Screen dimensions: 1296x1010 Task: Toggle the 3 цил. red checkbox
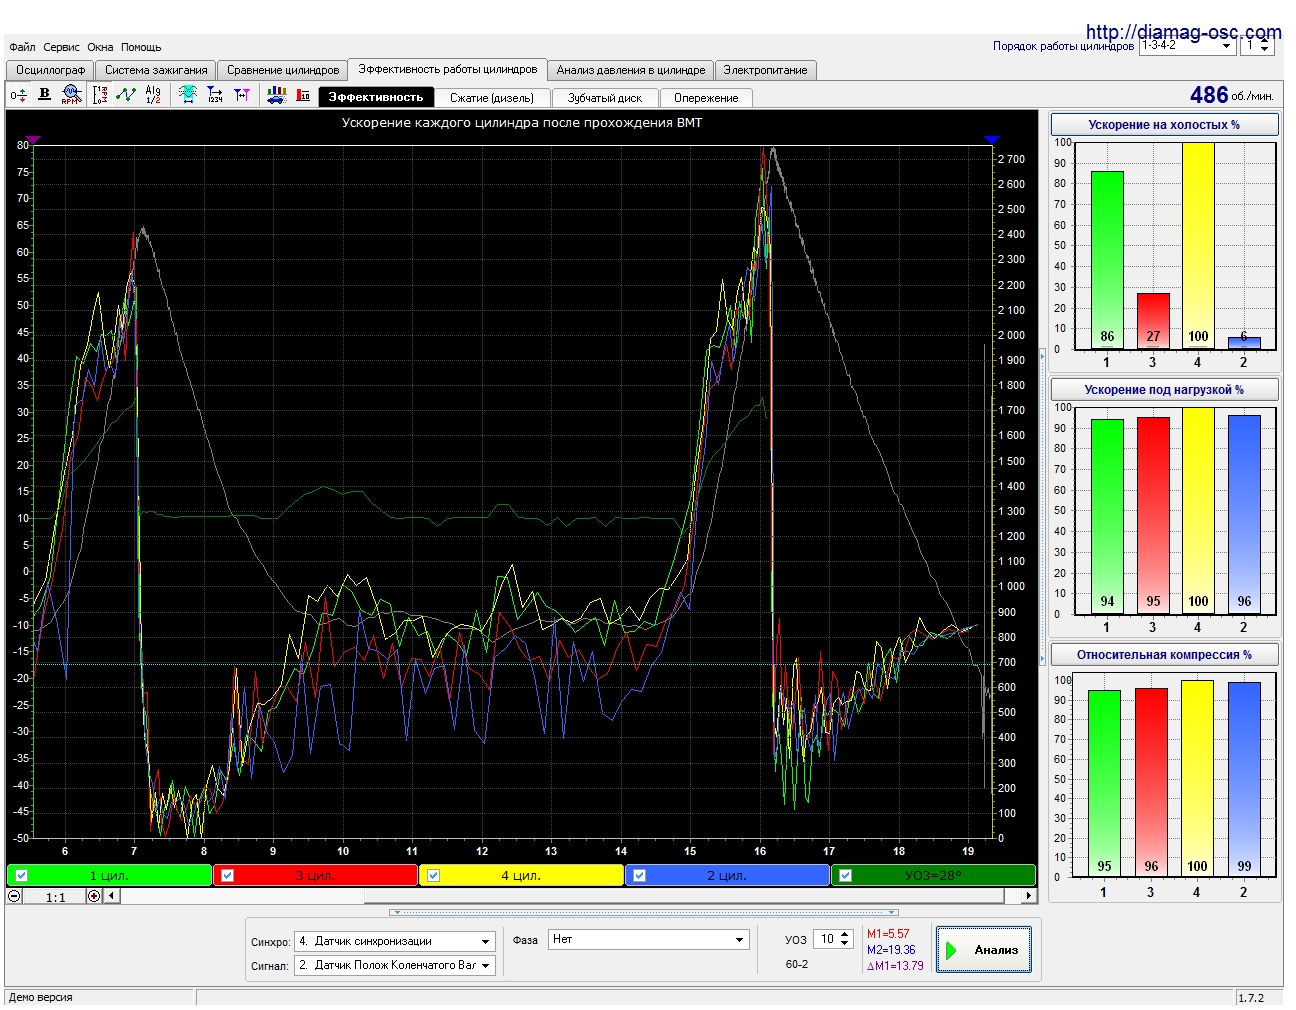click(x=228, y=875)
